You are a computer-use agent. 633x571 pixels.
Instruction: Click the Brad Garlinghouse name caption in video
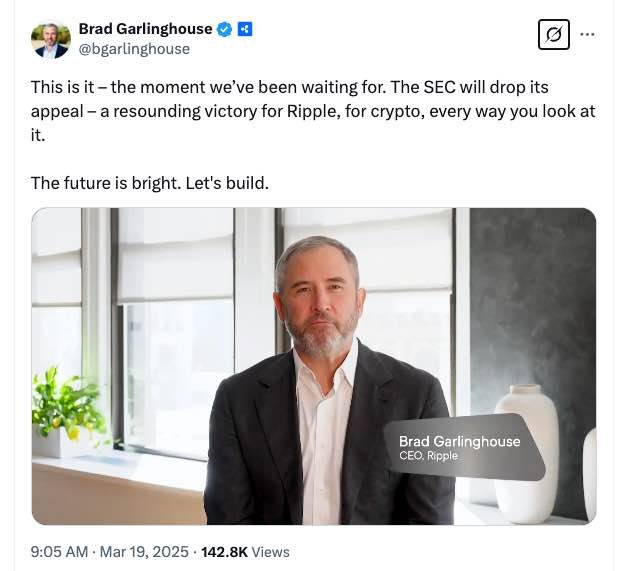(459, 441)
